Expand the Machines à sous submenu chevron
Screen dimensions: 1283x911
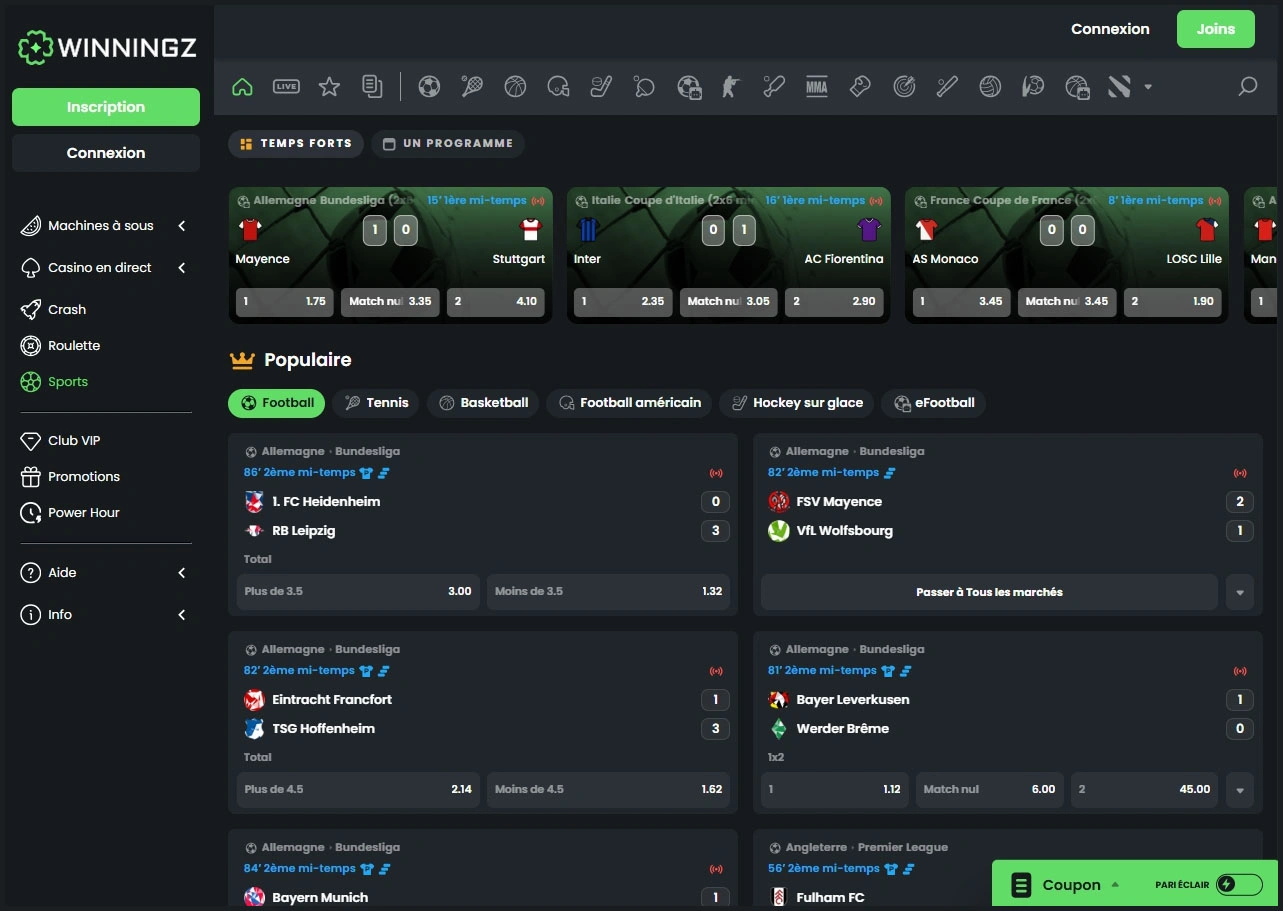(x=182, y=226)
